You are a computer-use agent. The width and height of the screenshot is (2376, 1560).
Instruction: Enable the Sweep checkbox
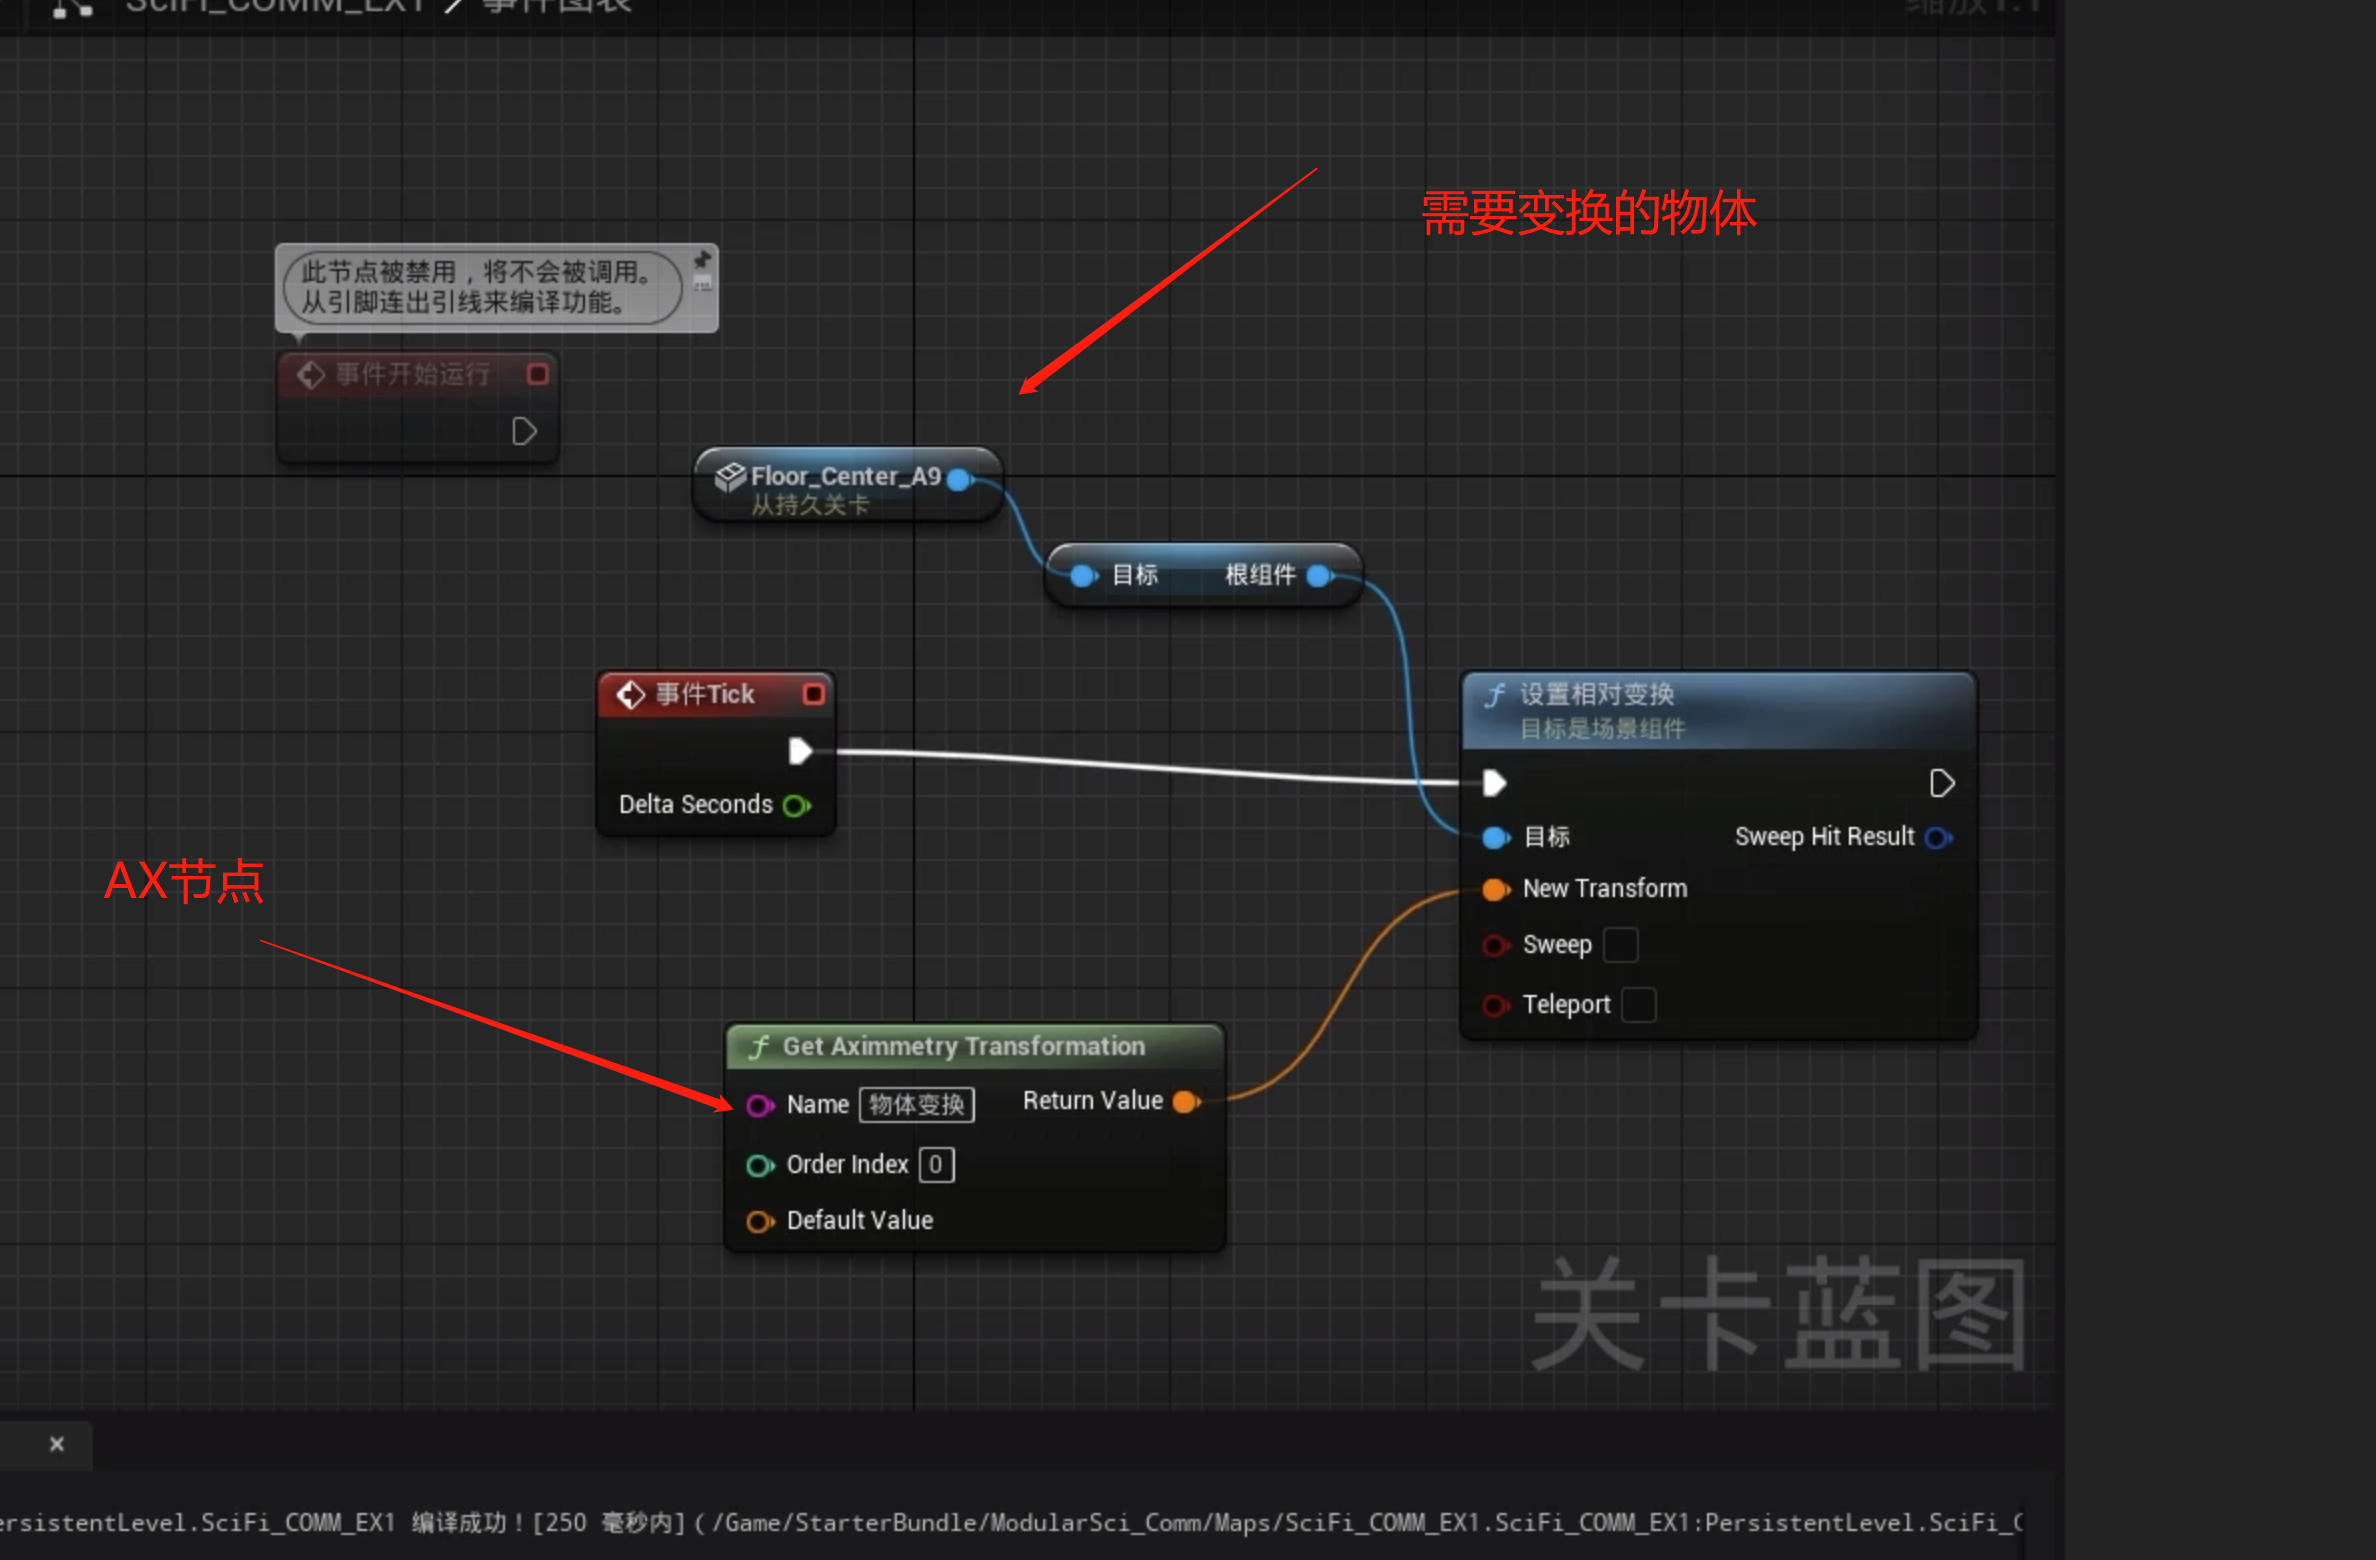(1620, 944)
